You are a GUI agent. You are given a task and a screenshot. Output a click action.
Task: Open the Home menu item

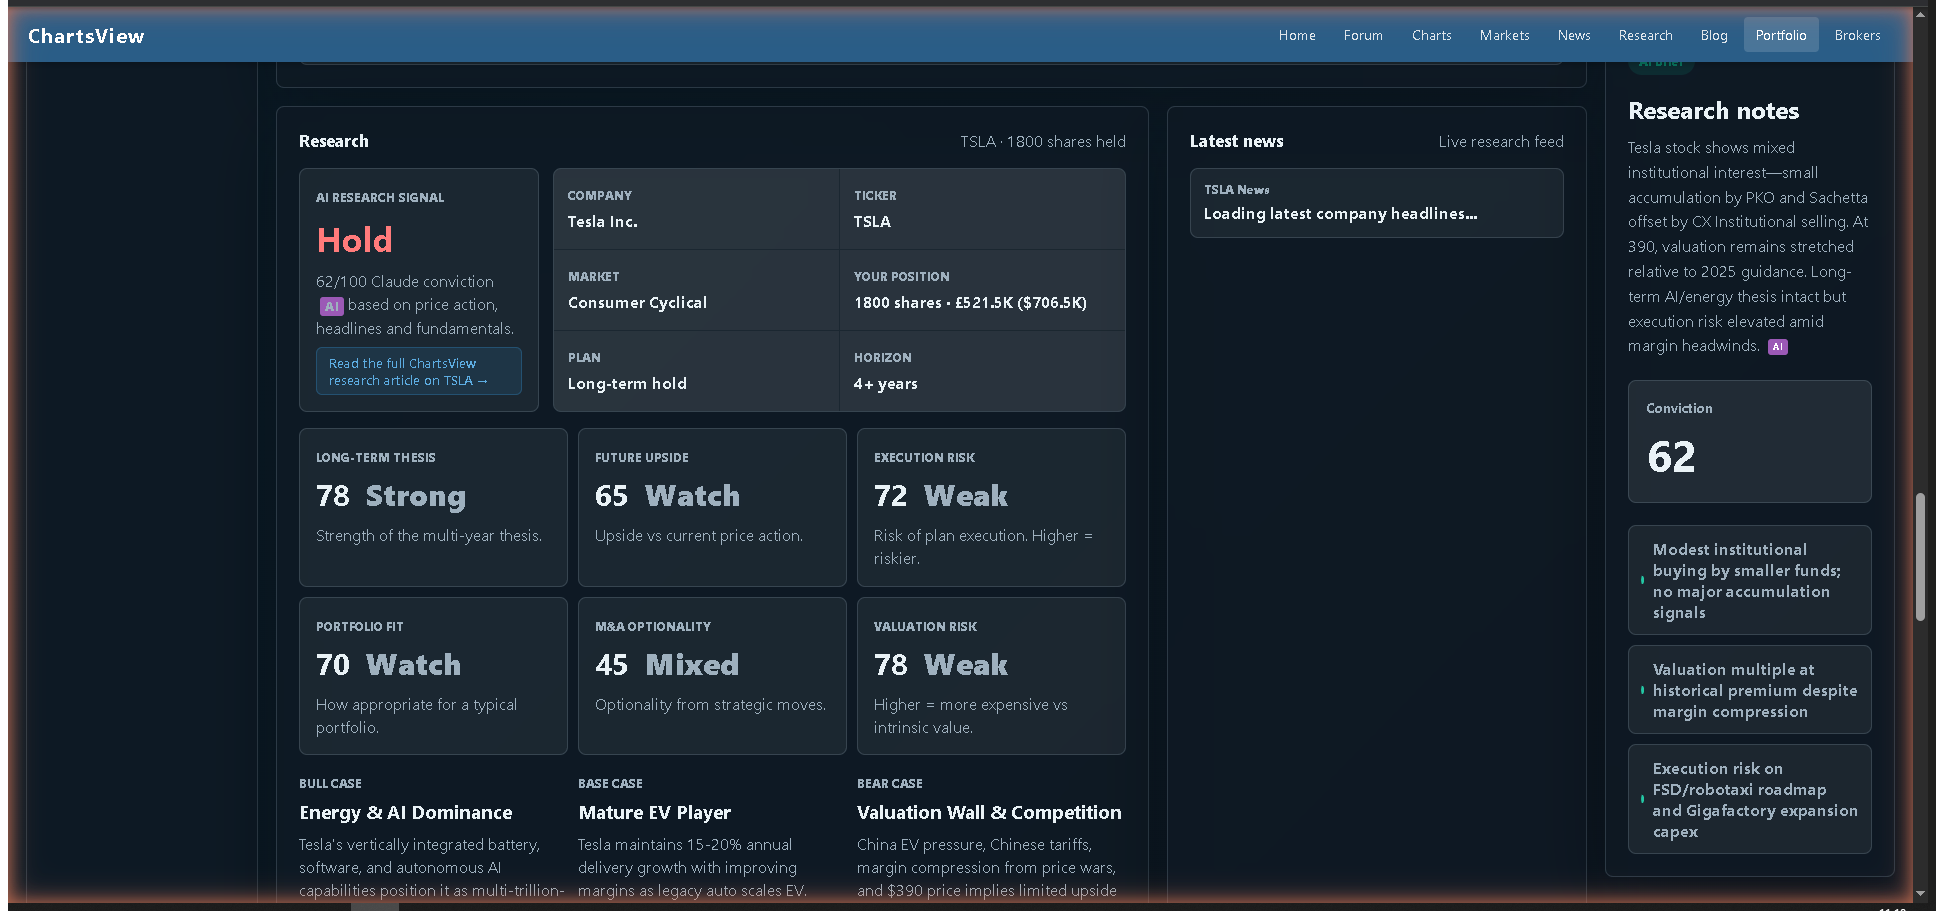pyautogui.click(x=1297, y=35)
